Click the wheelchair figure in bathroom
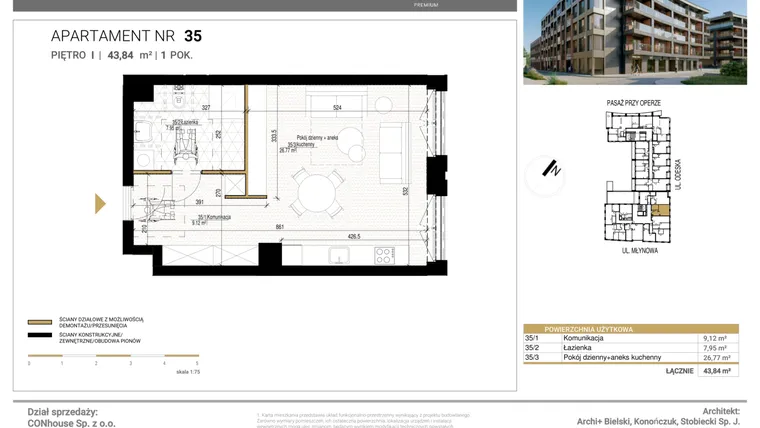Image resolution: width=760 pixels, height=428 pixels. [x=185, y=144]
